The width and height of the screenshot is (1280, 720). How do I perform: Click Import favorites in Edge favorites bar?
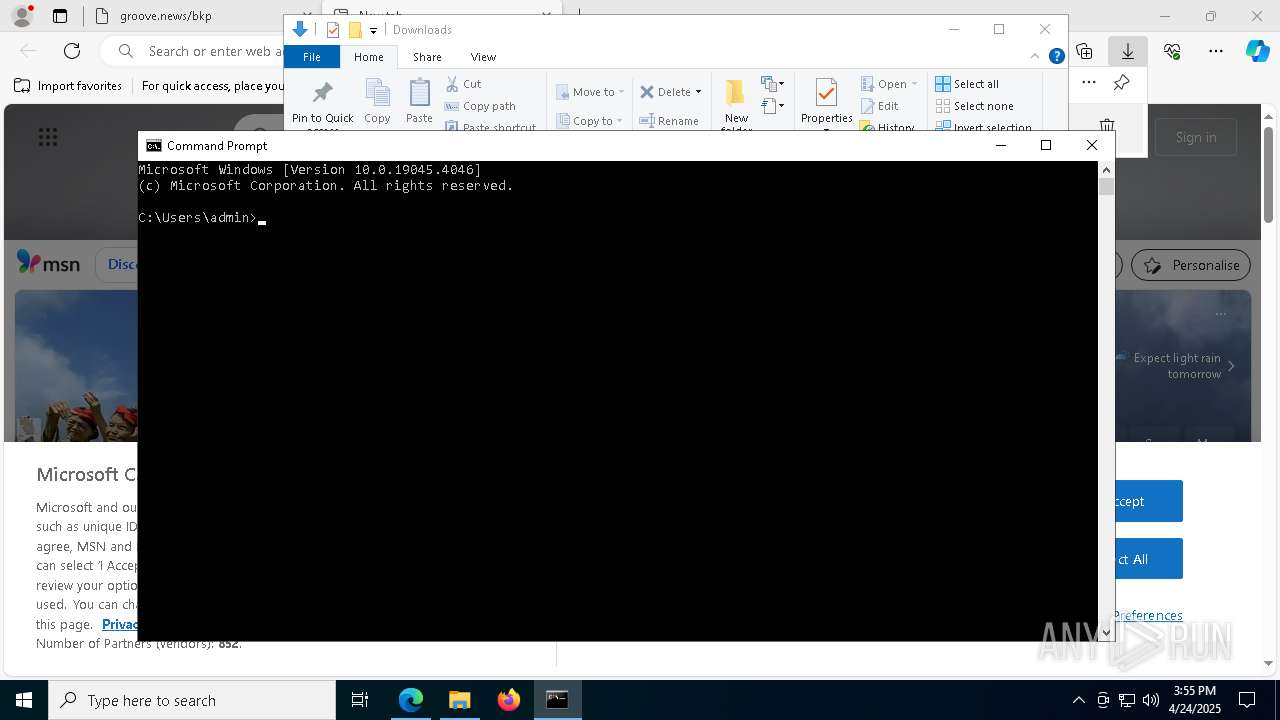pyautogui.click(x=68, y=86)
